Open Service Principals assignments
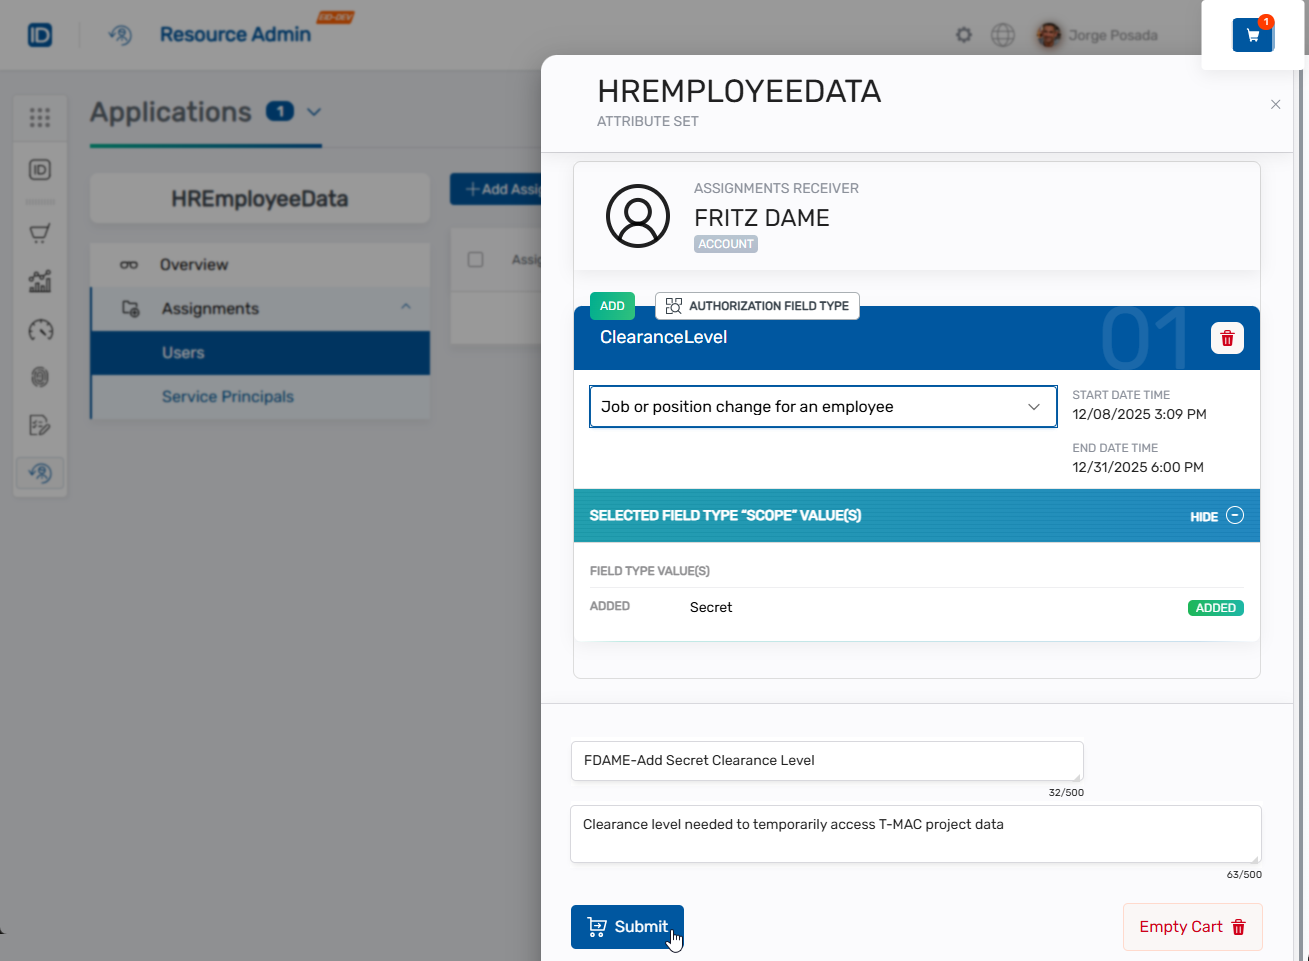 [x=228, y=397]
